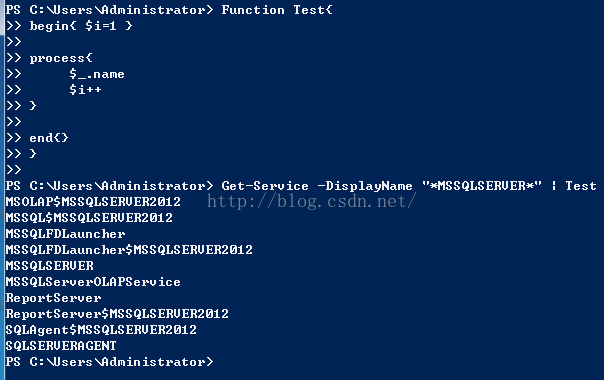Screen dimensions: 604x380
Task: Click the -DisplayName parameter text
Action: 365,186
